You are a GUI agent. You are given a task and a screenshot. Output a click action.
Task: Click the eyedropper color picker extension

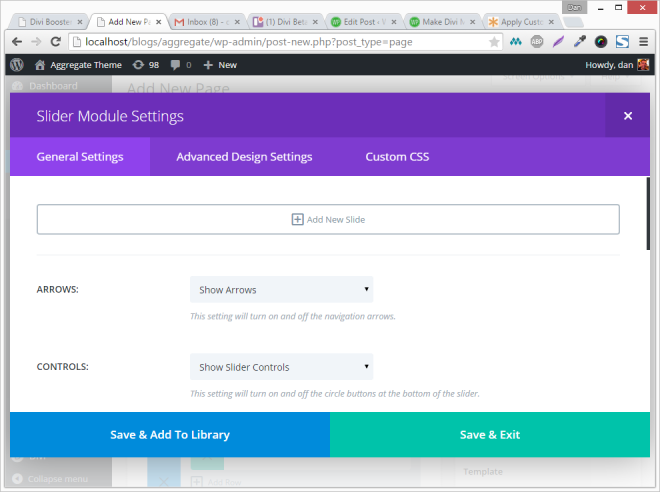(580, 42)
